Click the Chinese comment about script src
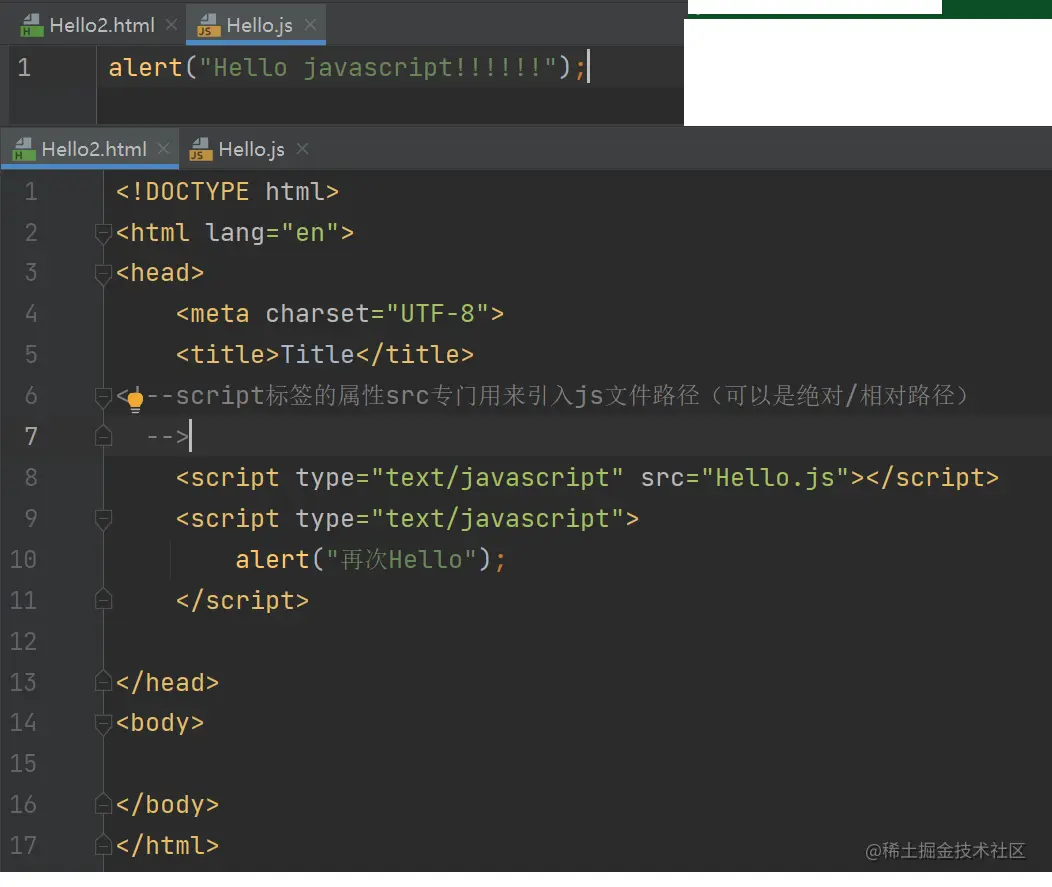Image resolution: width=1052 pixels, height=887 pixels. click(x=542, y=396)
